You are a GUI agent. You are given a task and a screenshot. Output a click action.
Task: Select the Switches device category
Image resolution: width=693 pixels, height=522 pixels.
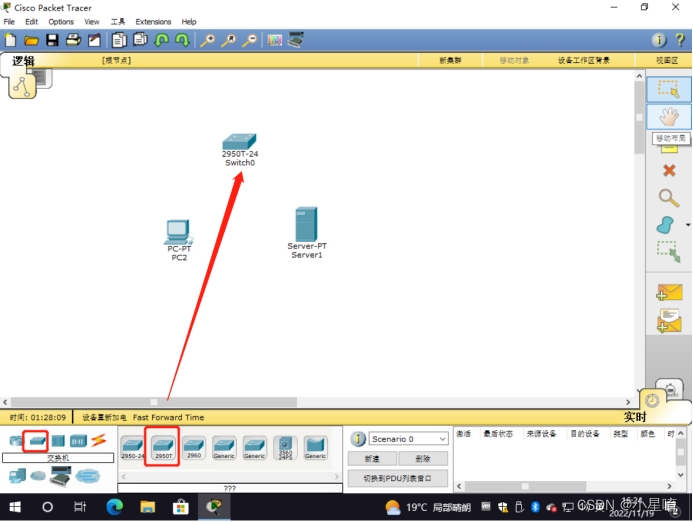[x=37, y=440]
